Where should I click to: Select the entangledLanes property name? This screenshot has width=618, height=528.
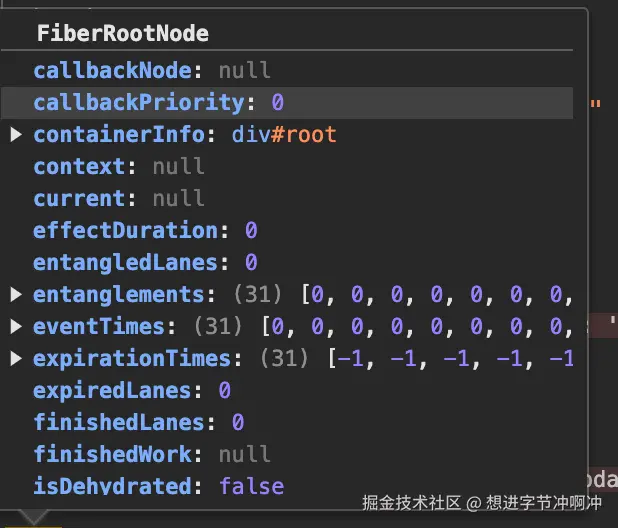(126, 263)
